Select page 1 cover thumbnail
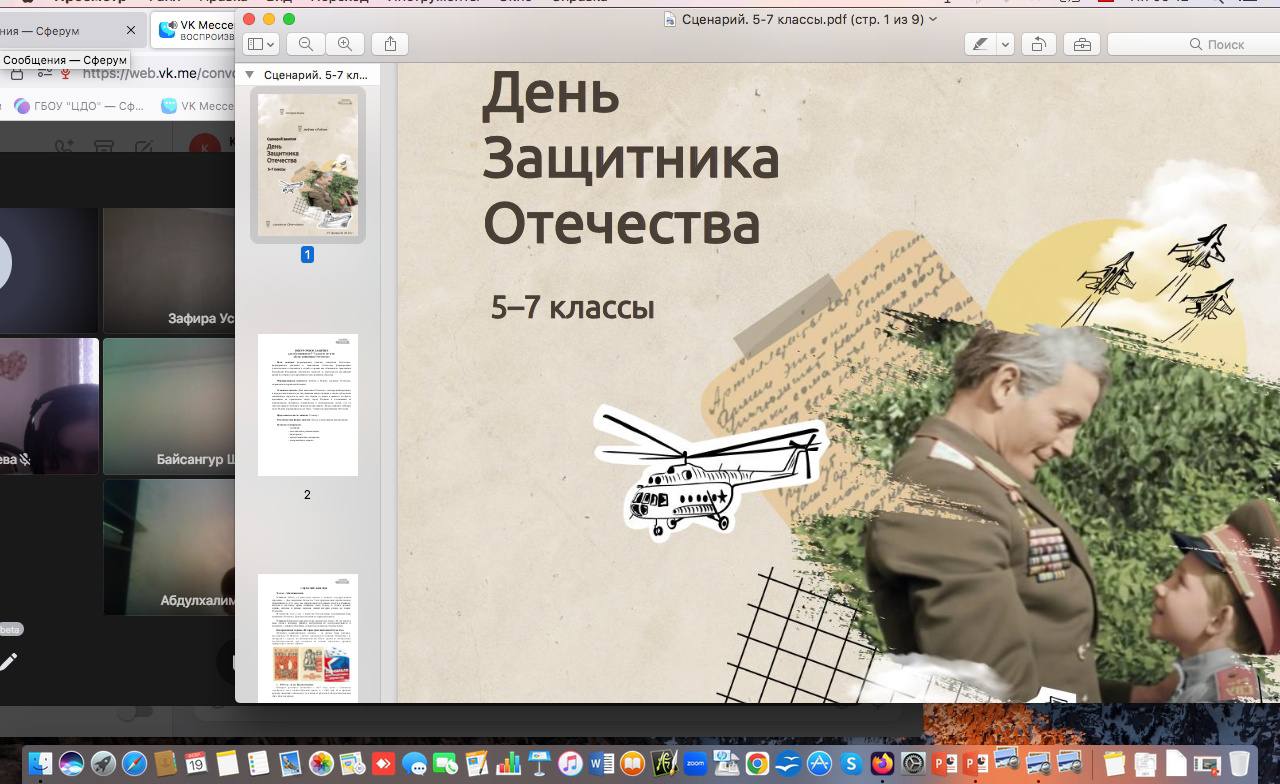The image size is (1280, 784). pos(307,165)
